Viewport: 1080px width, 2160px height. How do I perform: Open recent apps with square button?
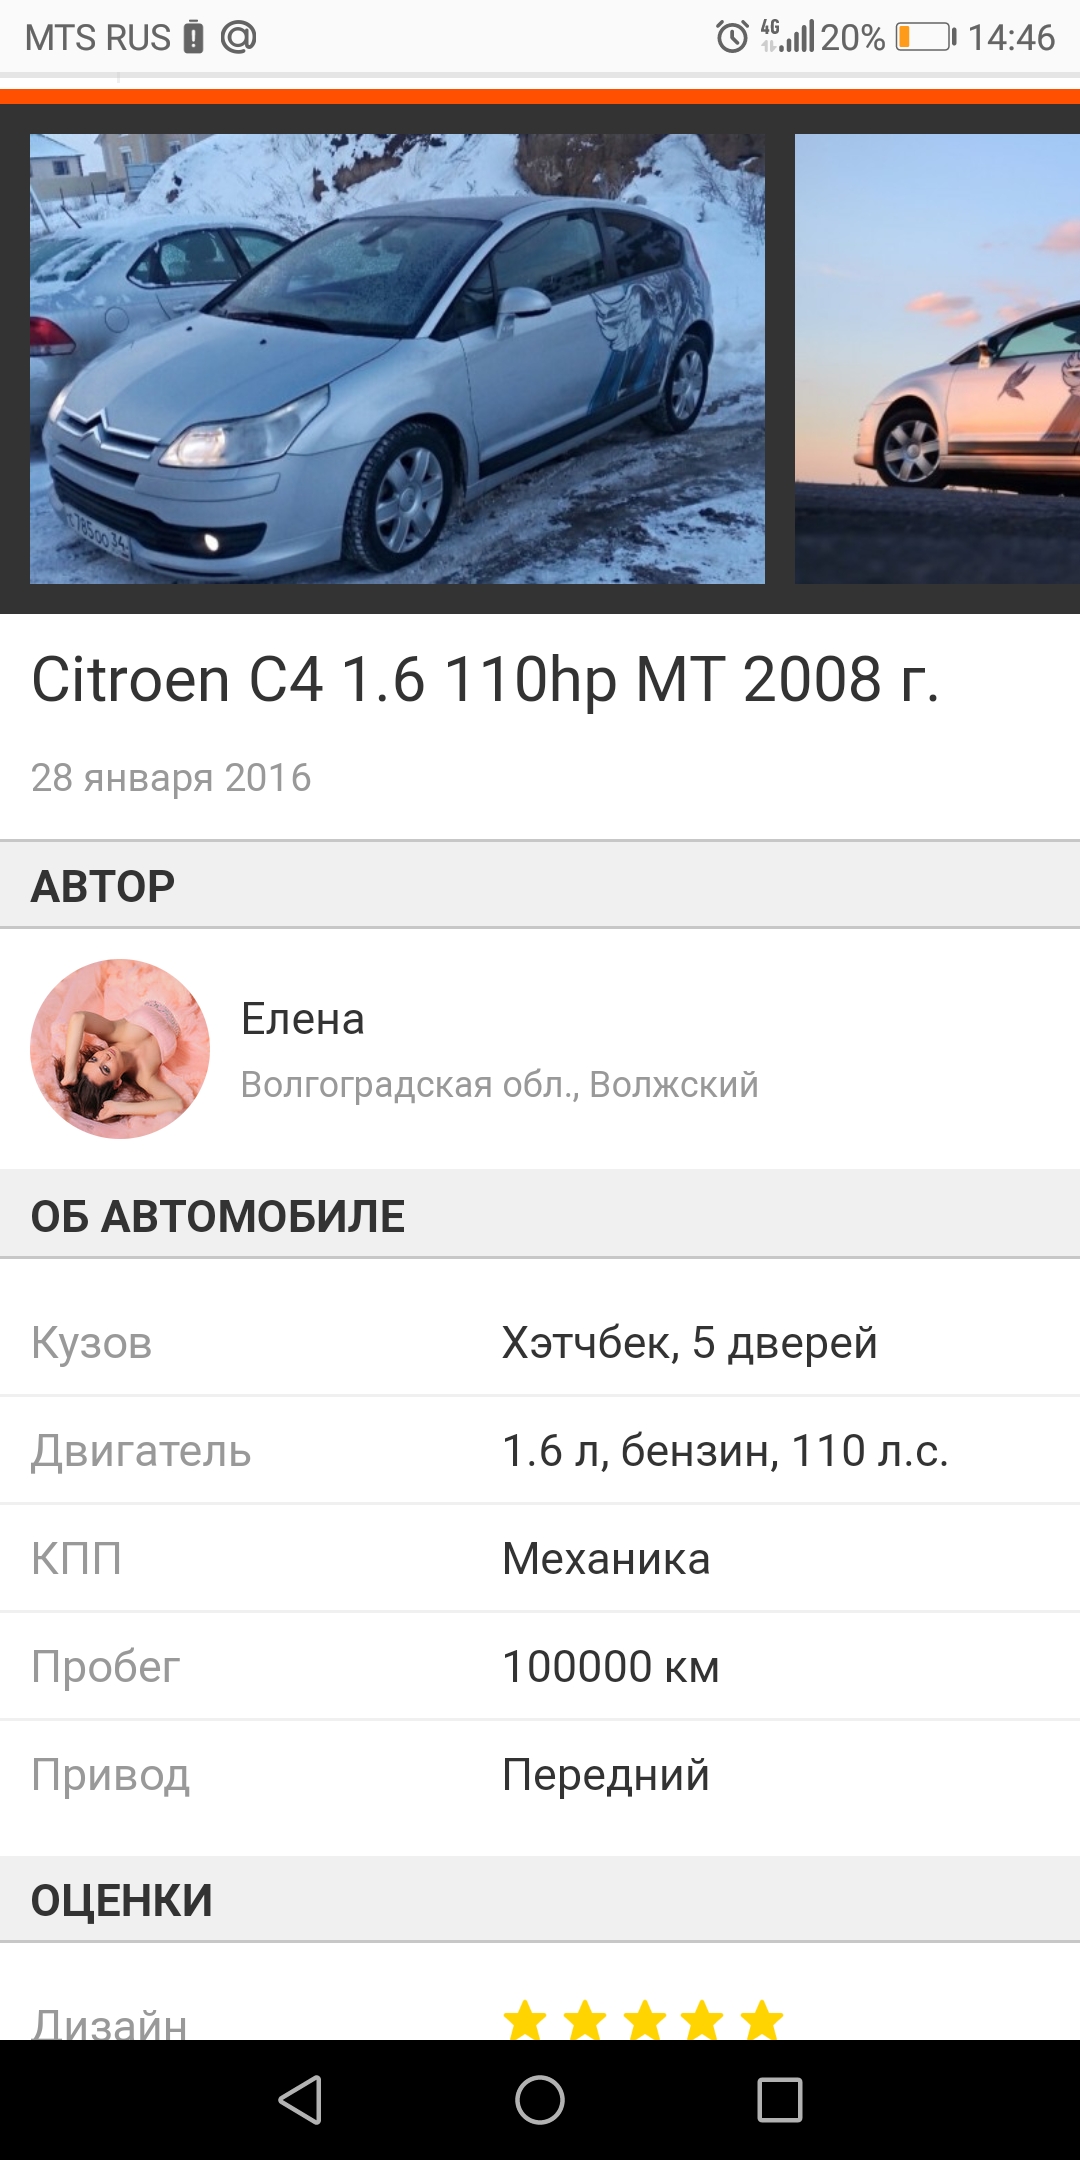780,2099
